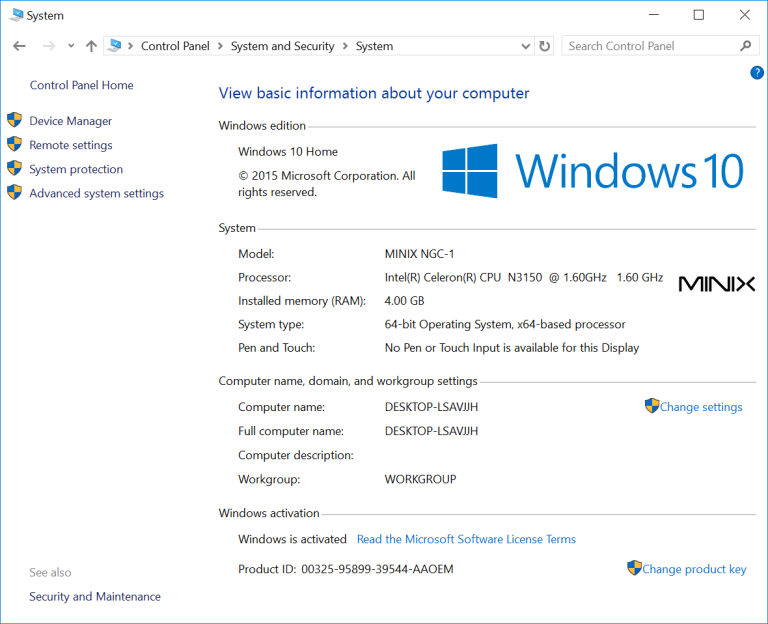This screenshot has height=624, width=768.
Task: Select the System breadcrumb
Action: tap(374, 46)
